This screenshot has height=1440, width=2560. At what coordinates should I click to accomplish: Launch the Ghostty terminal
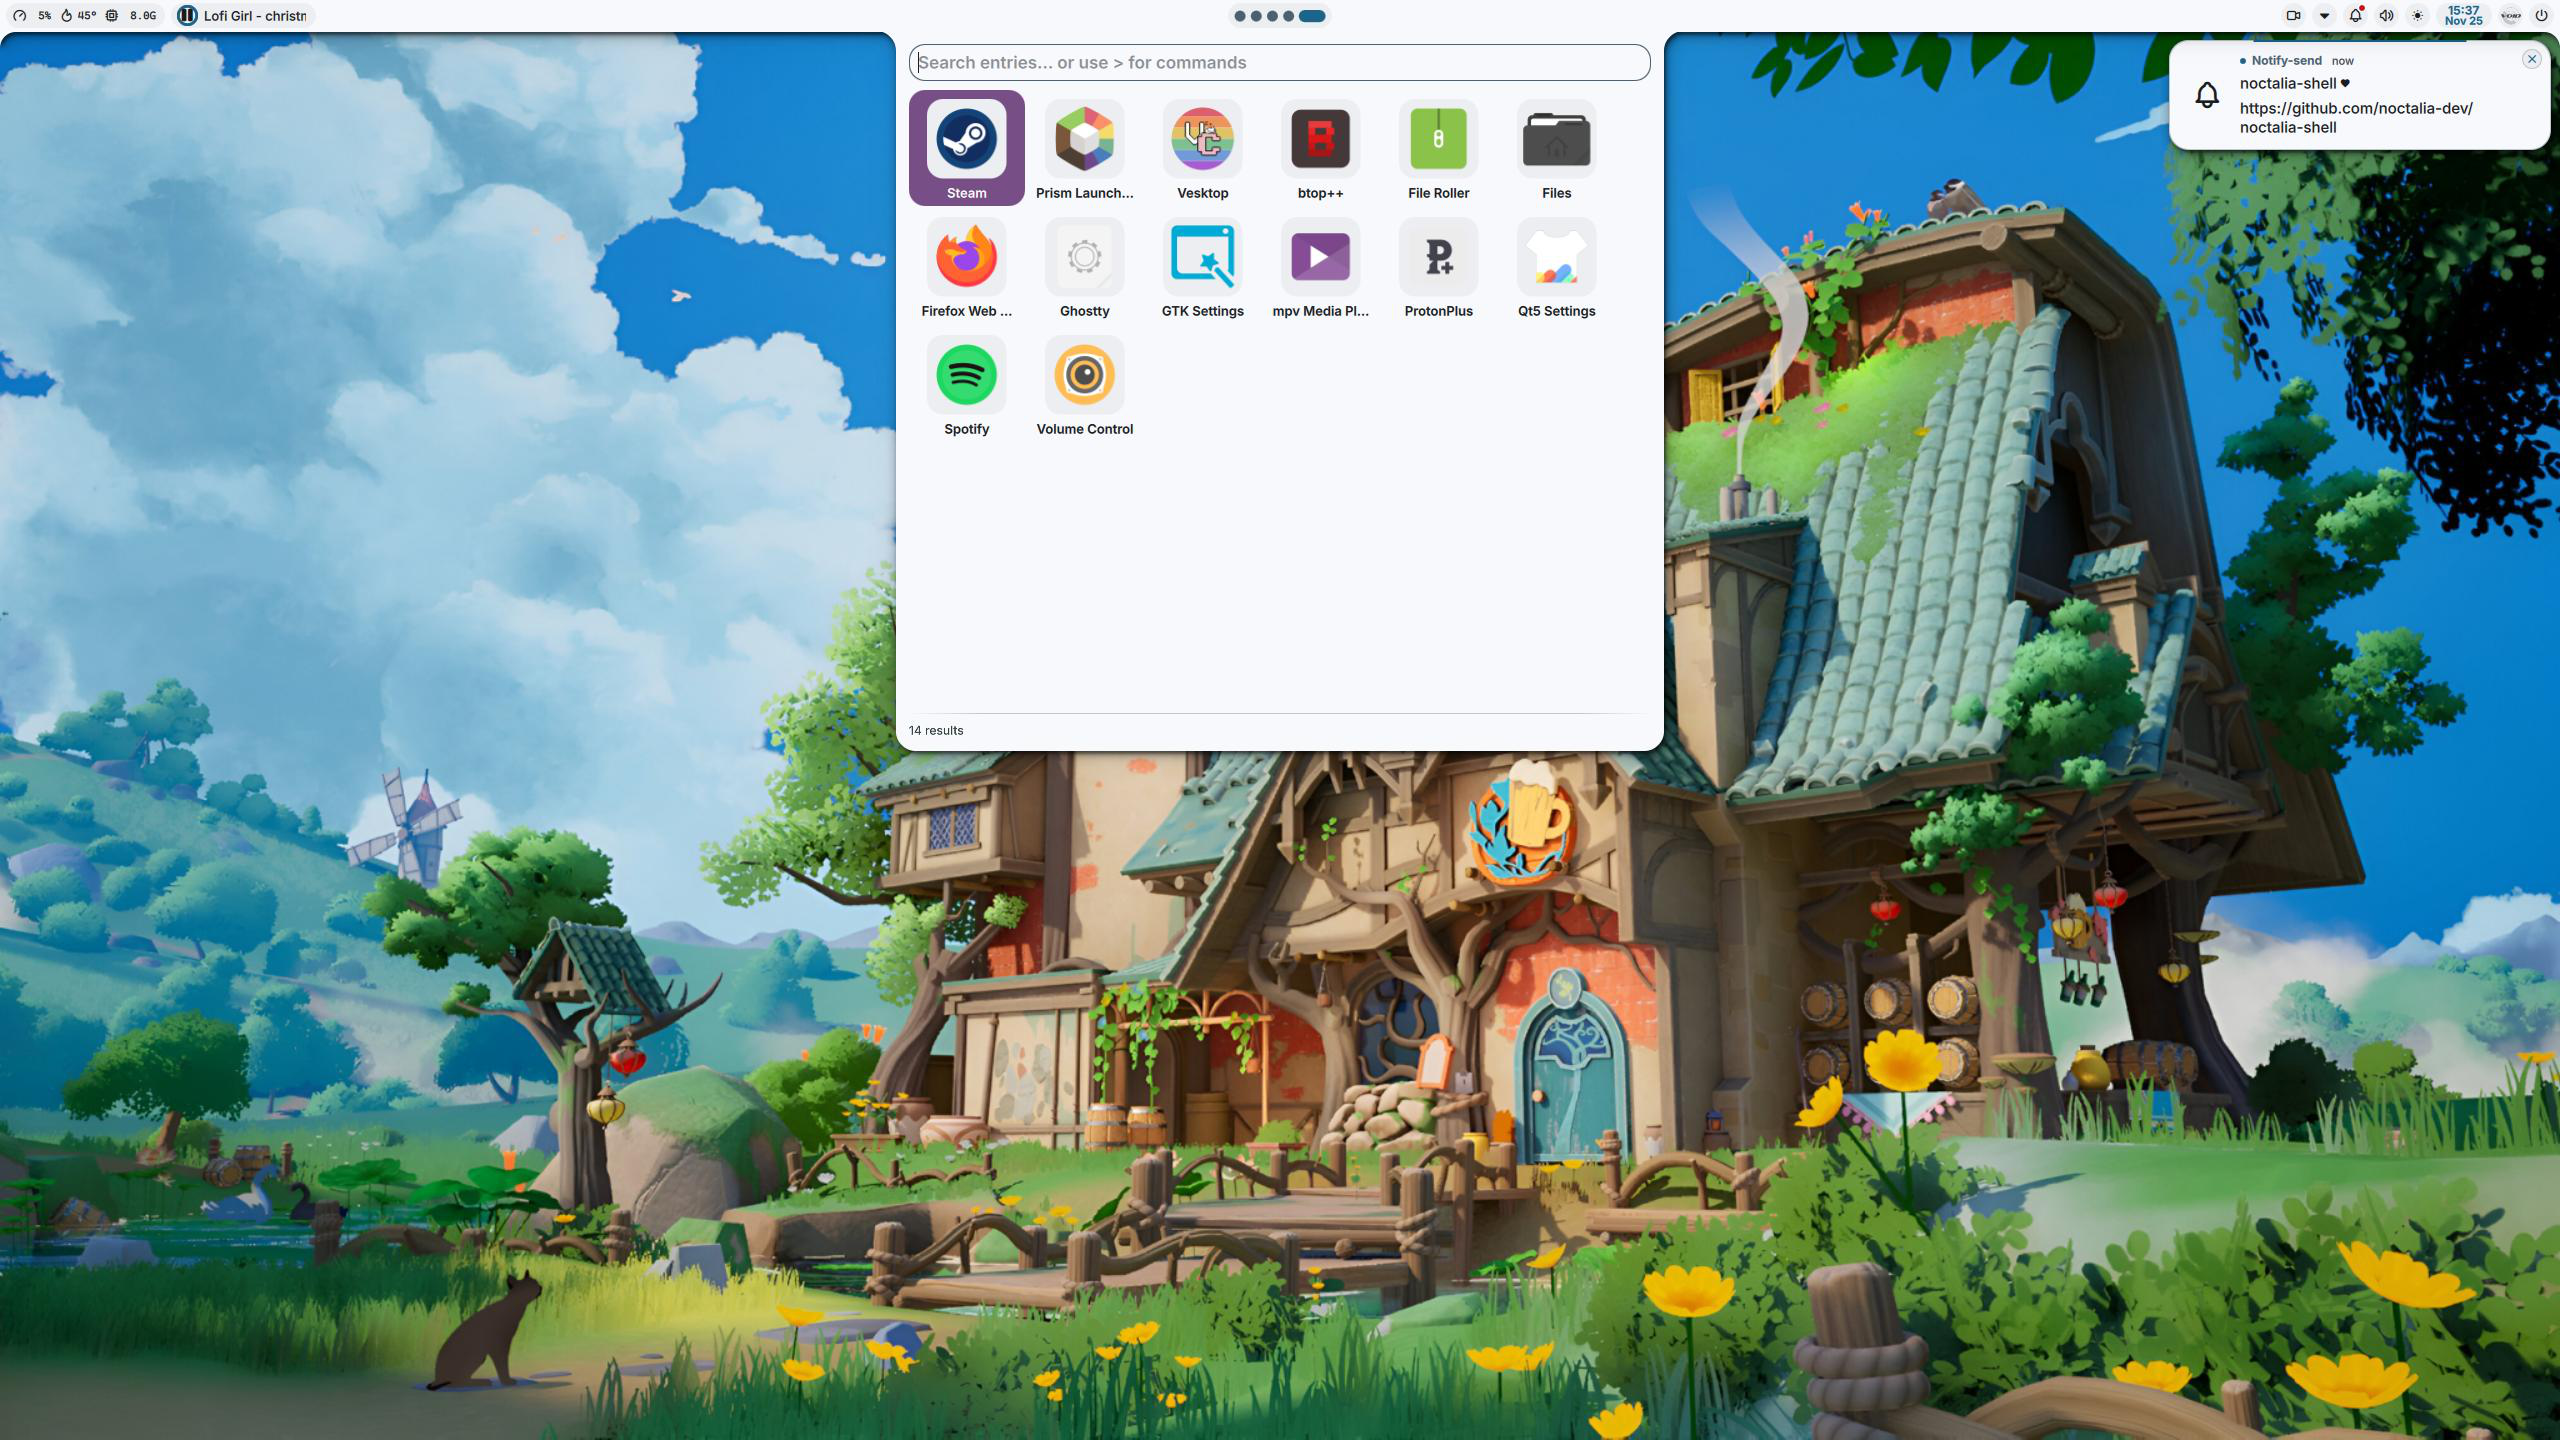point(1084,266)
